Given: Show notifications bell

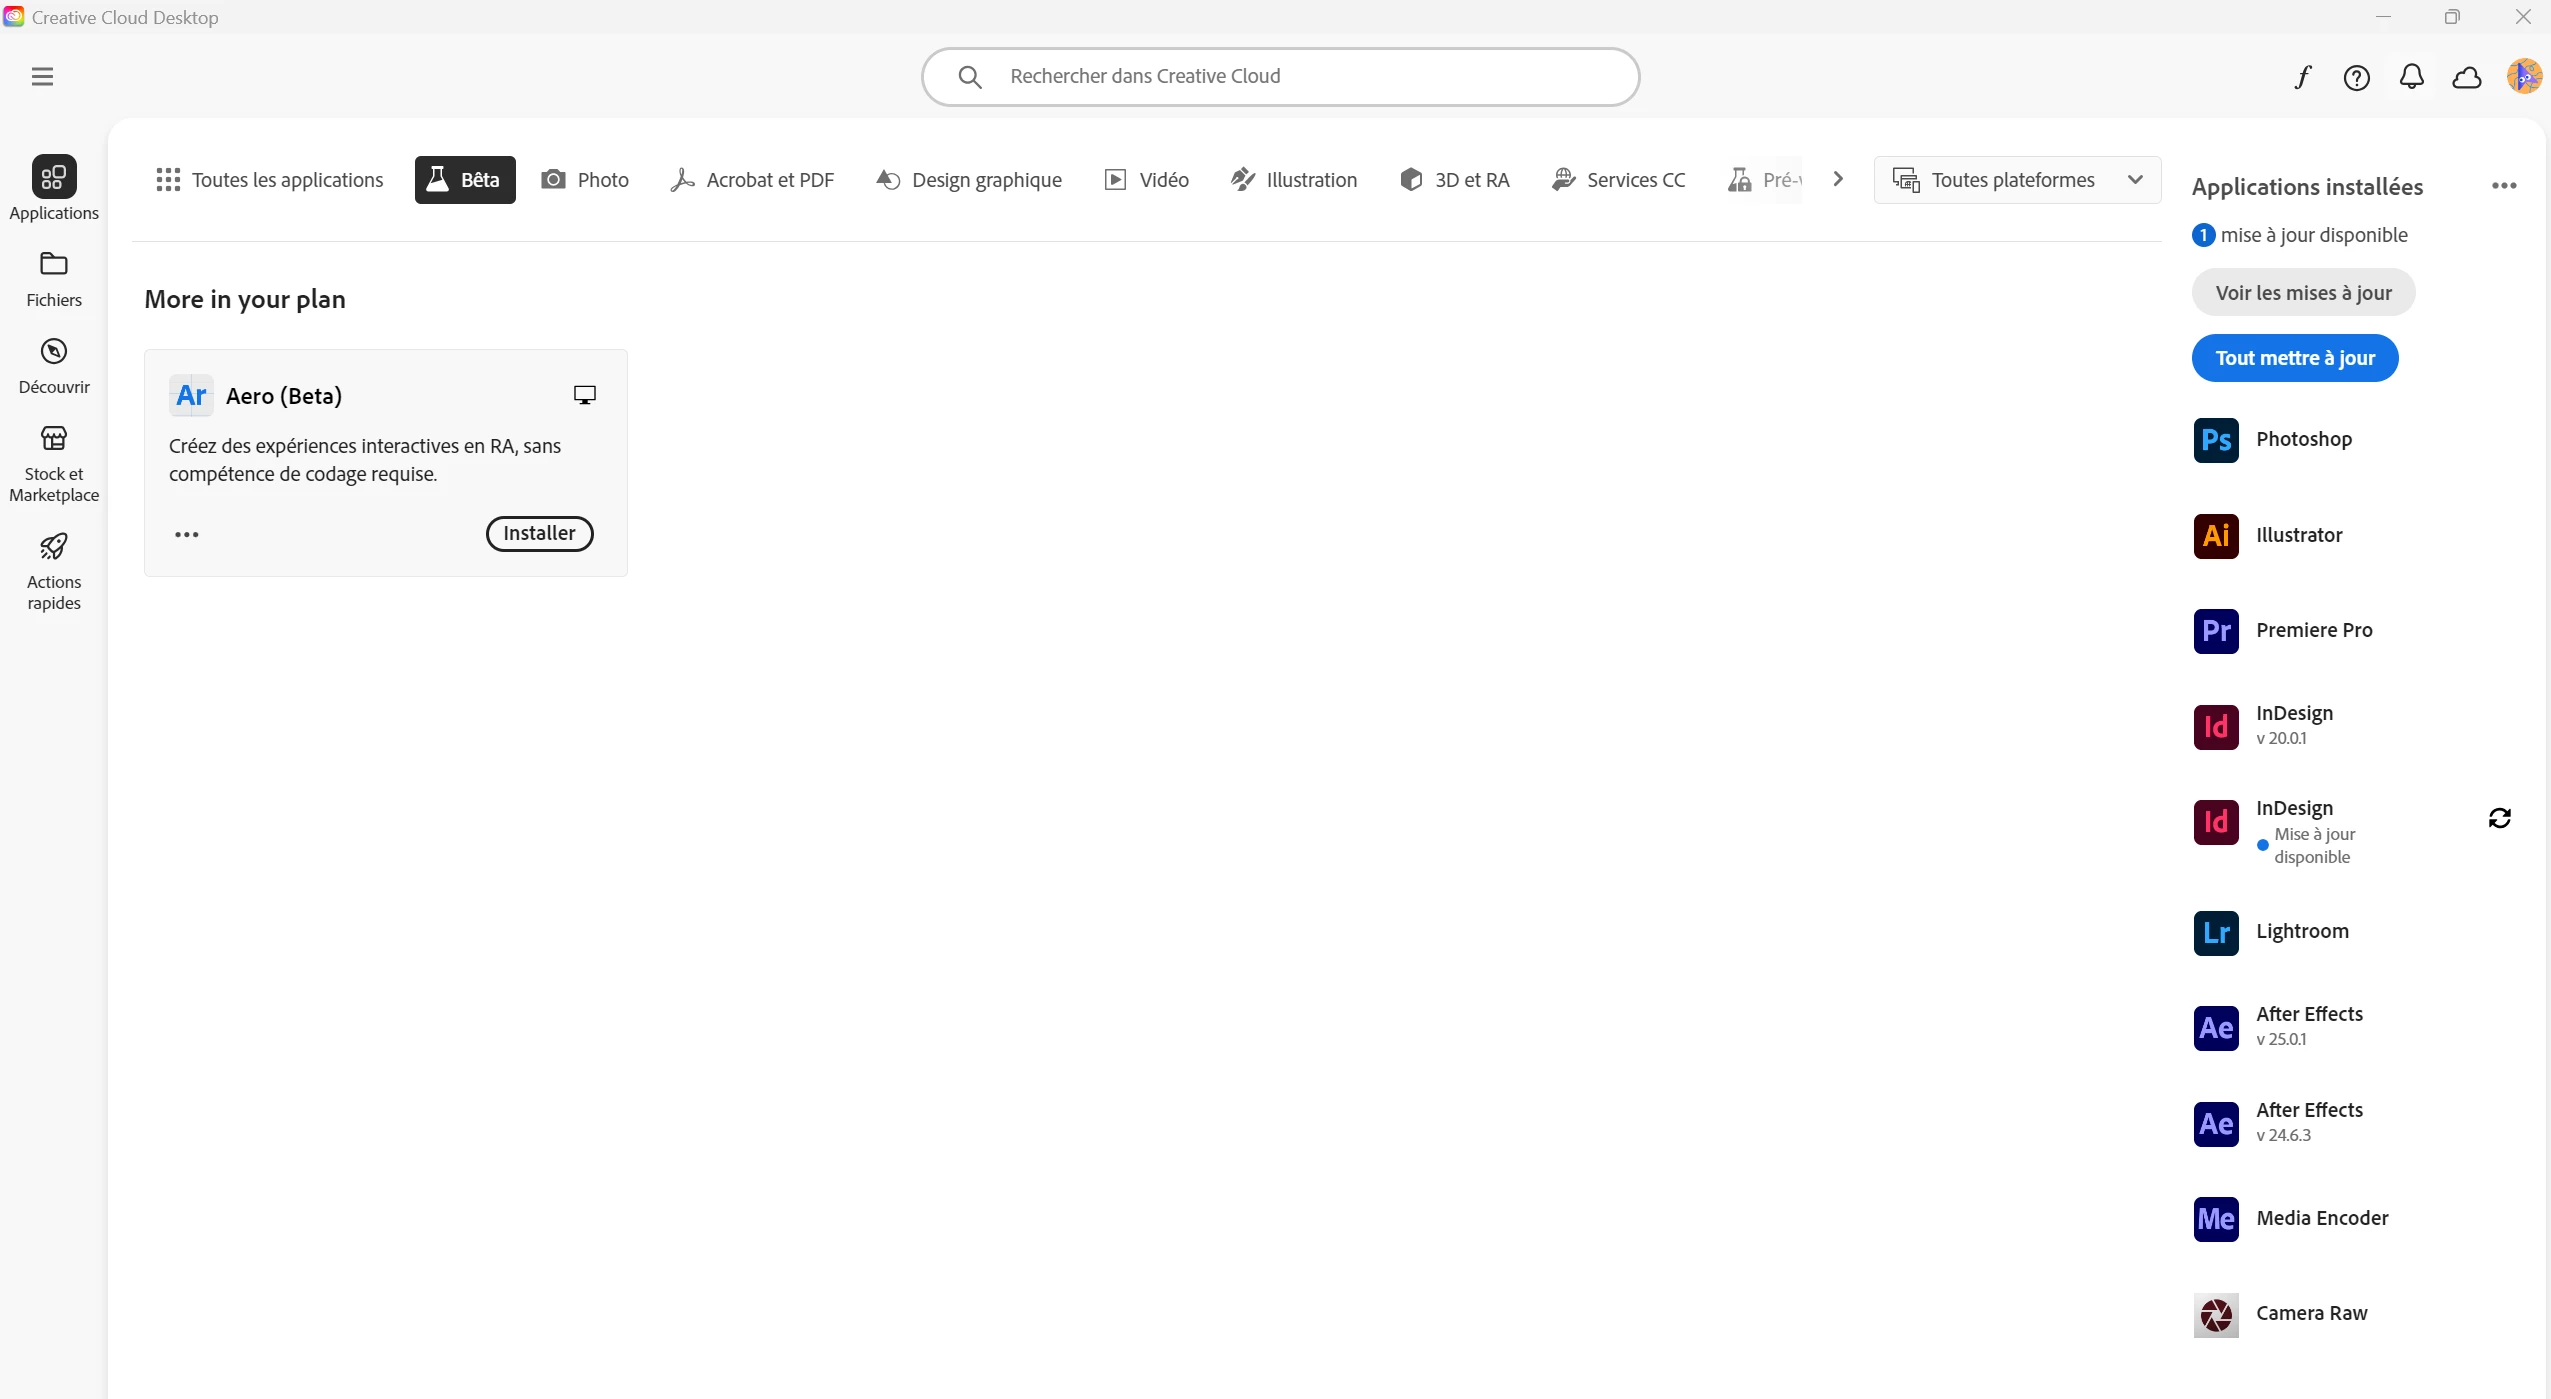Looking at the screenshot, I should click(2411, 77).
